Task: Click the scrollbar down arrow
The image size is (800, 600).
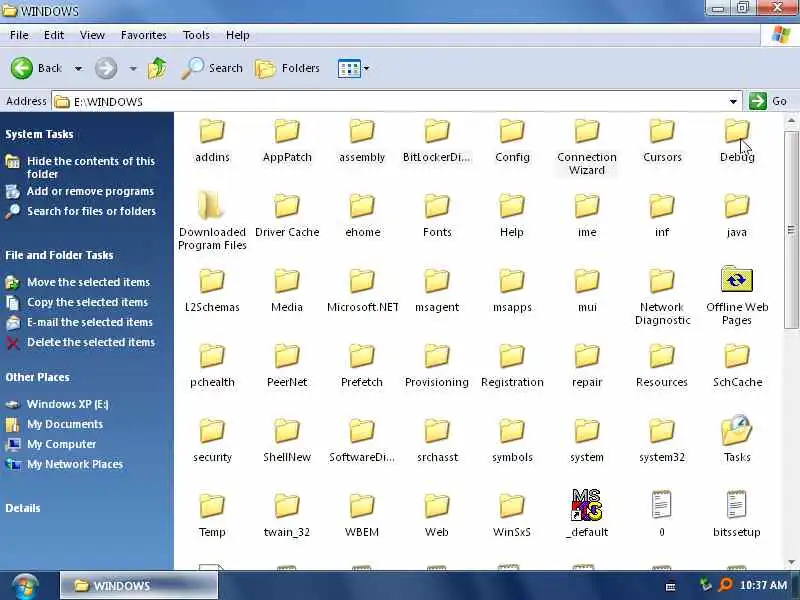Action: [x=791, y=562]
